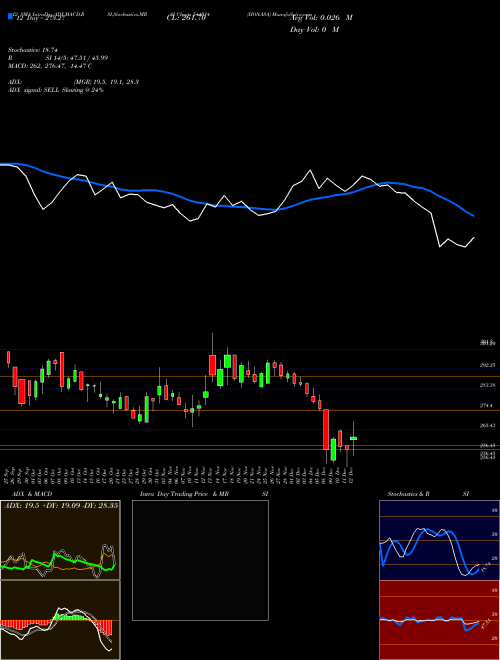Screen dimensions: 500x660
Task: Click the large red candle before the lows
Action: tap(326, 429)
